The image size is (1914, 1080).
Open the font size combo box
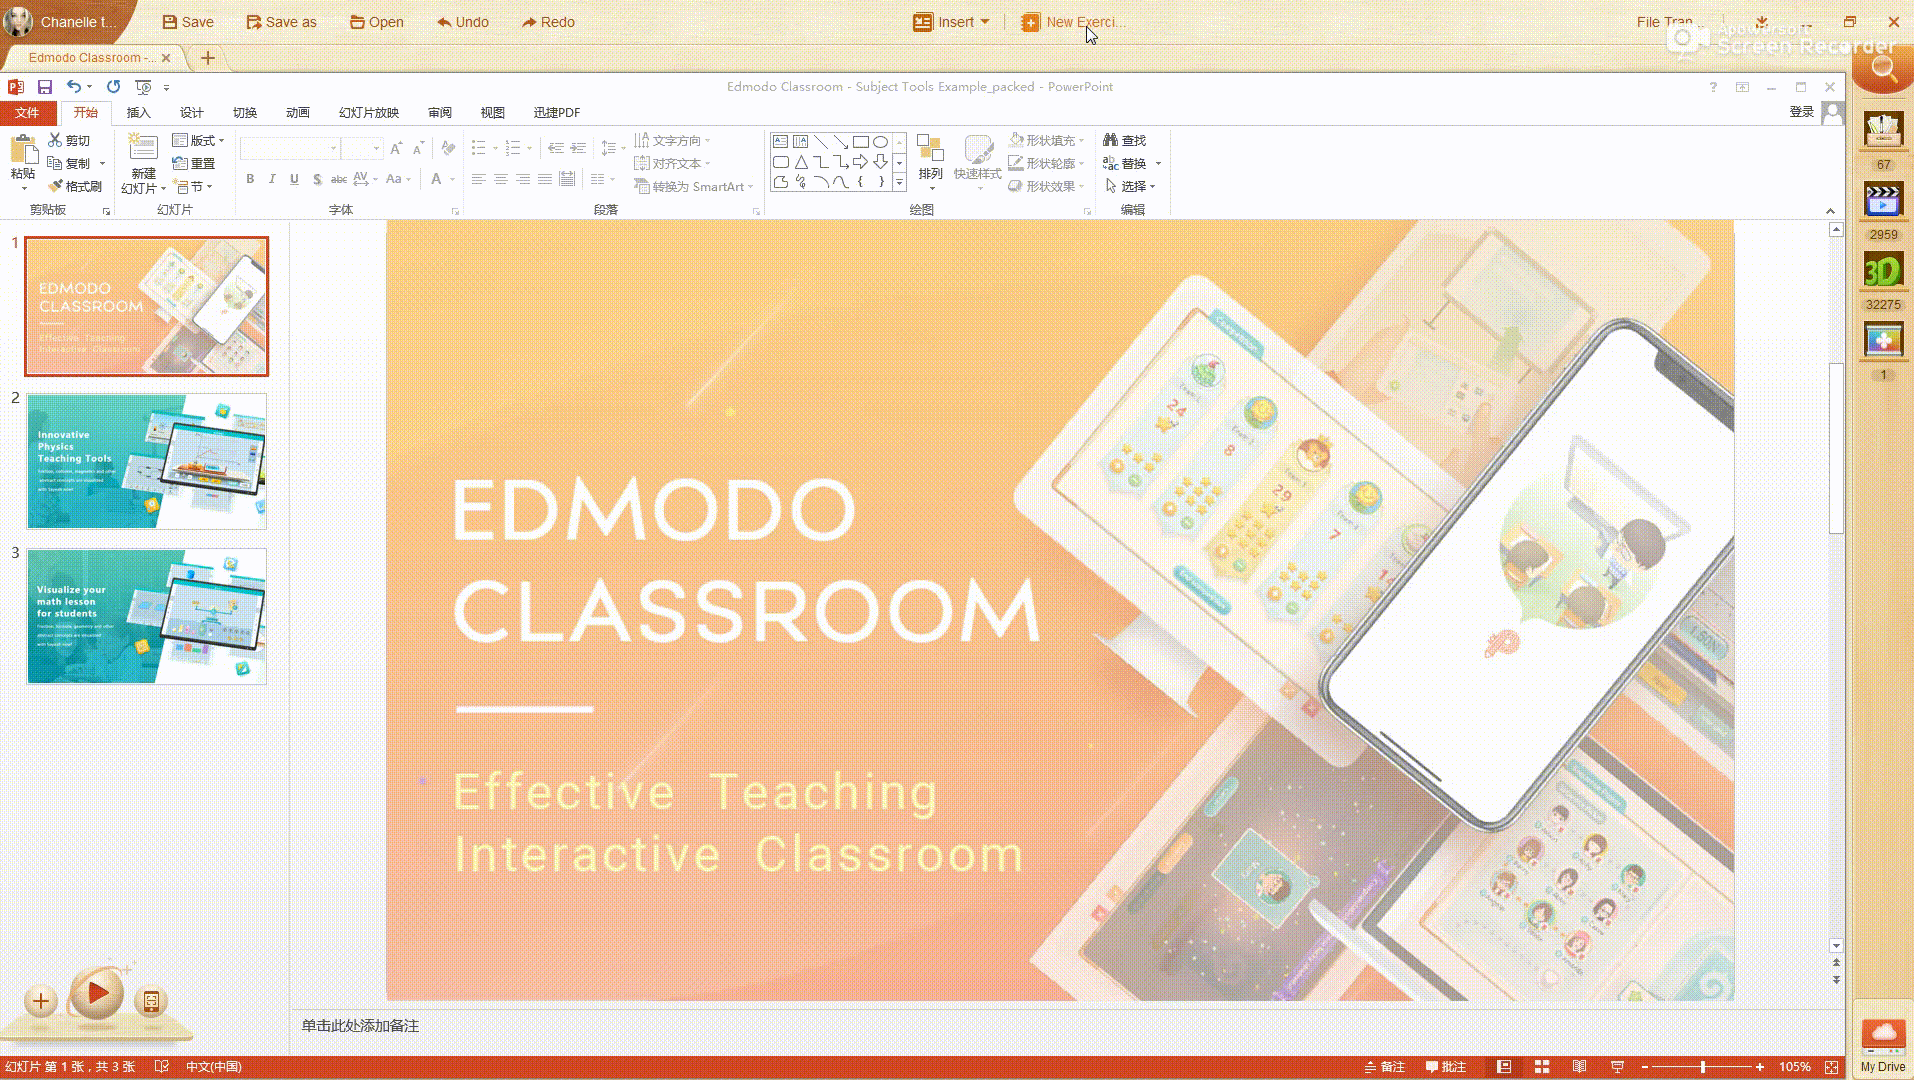362,149
